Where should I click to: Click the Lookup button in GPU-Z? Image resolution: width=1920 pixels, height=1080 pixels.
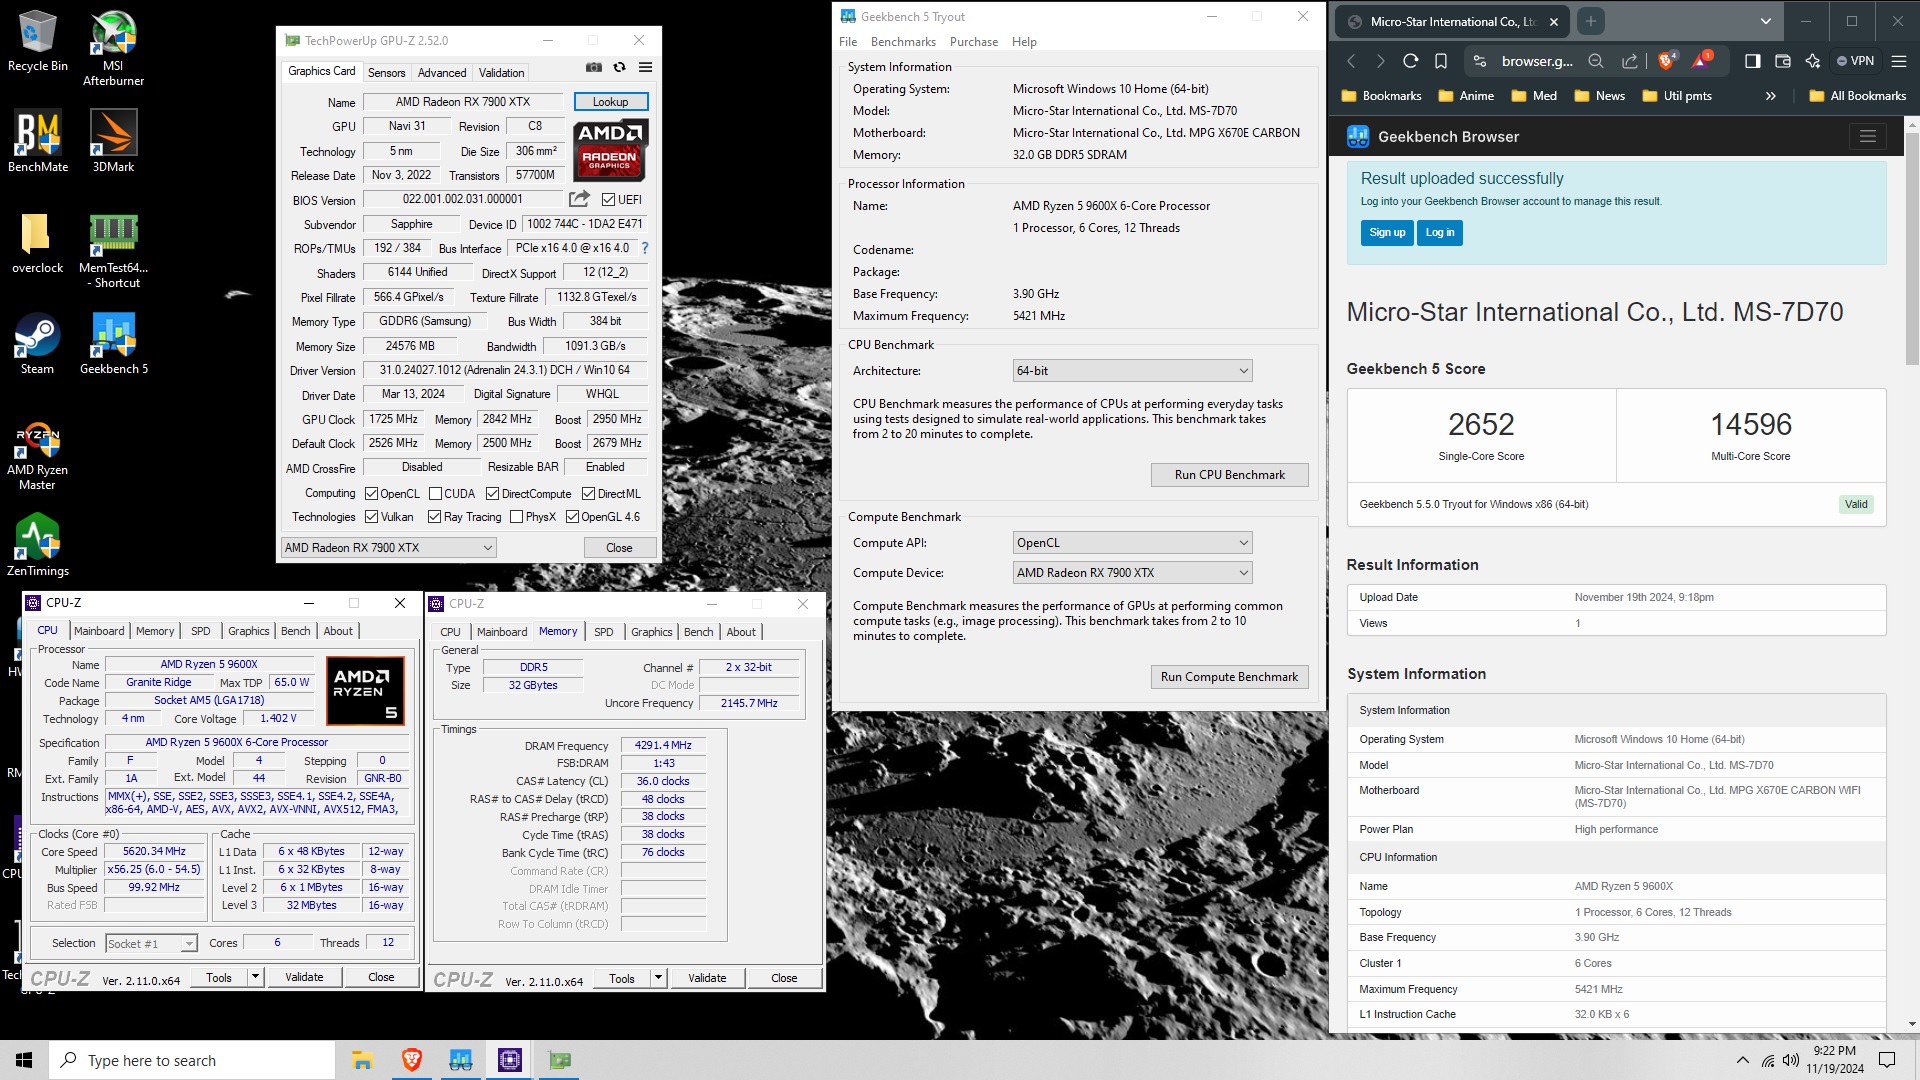[x=611, y=102]
